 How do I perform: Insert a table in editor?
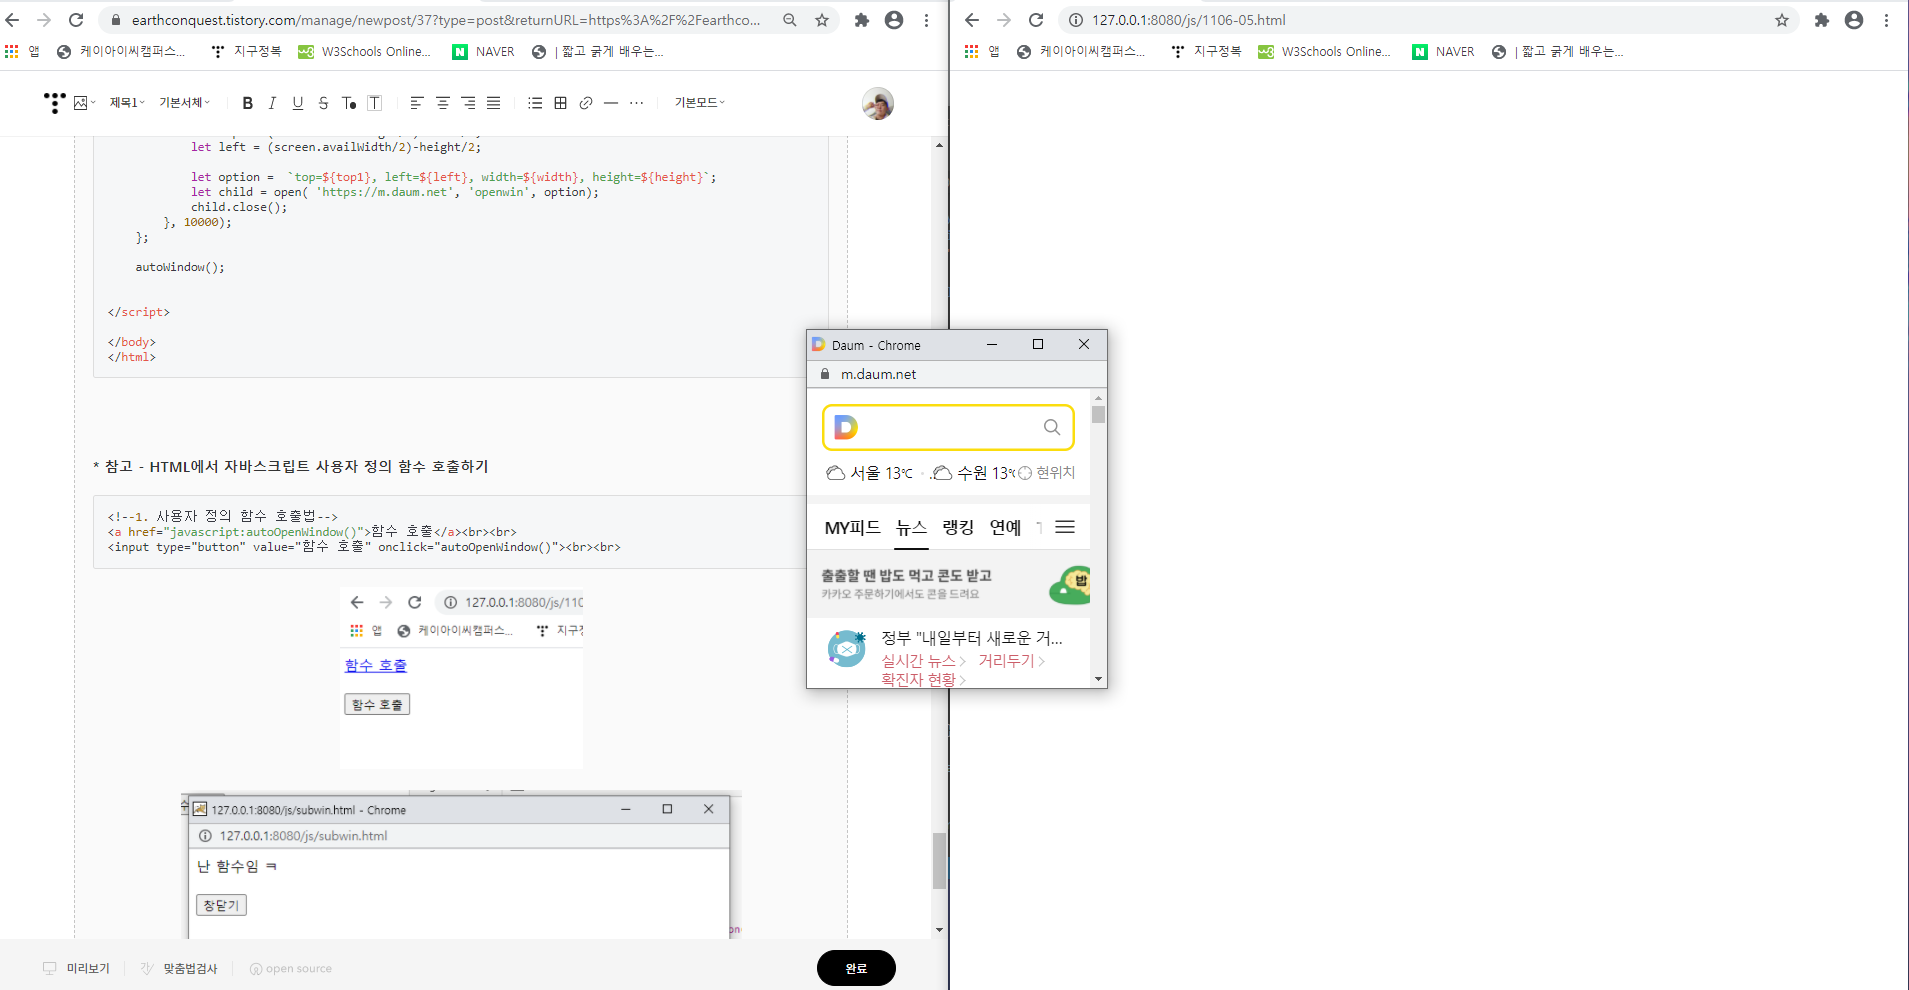coord(561,103)
